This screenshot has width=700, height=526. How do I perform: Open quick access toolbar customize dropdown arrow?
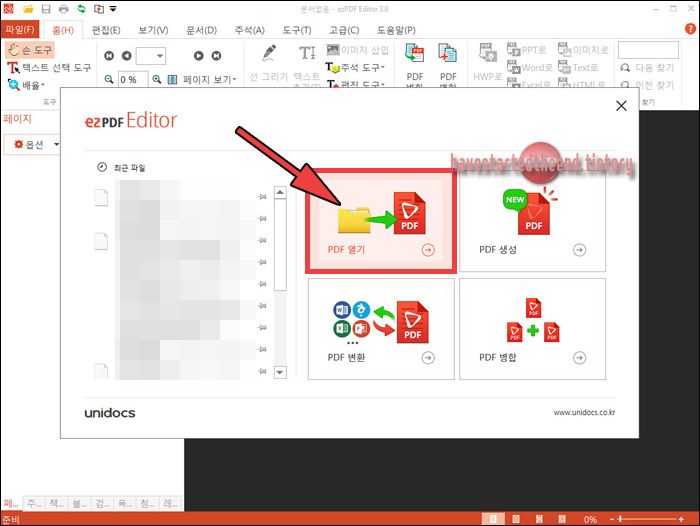tap(113, 8)
